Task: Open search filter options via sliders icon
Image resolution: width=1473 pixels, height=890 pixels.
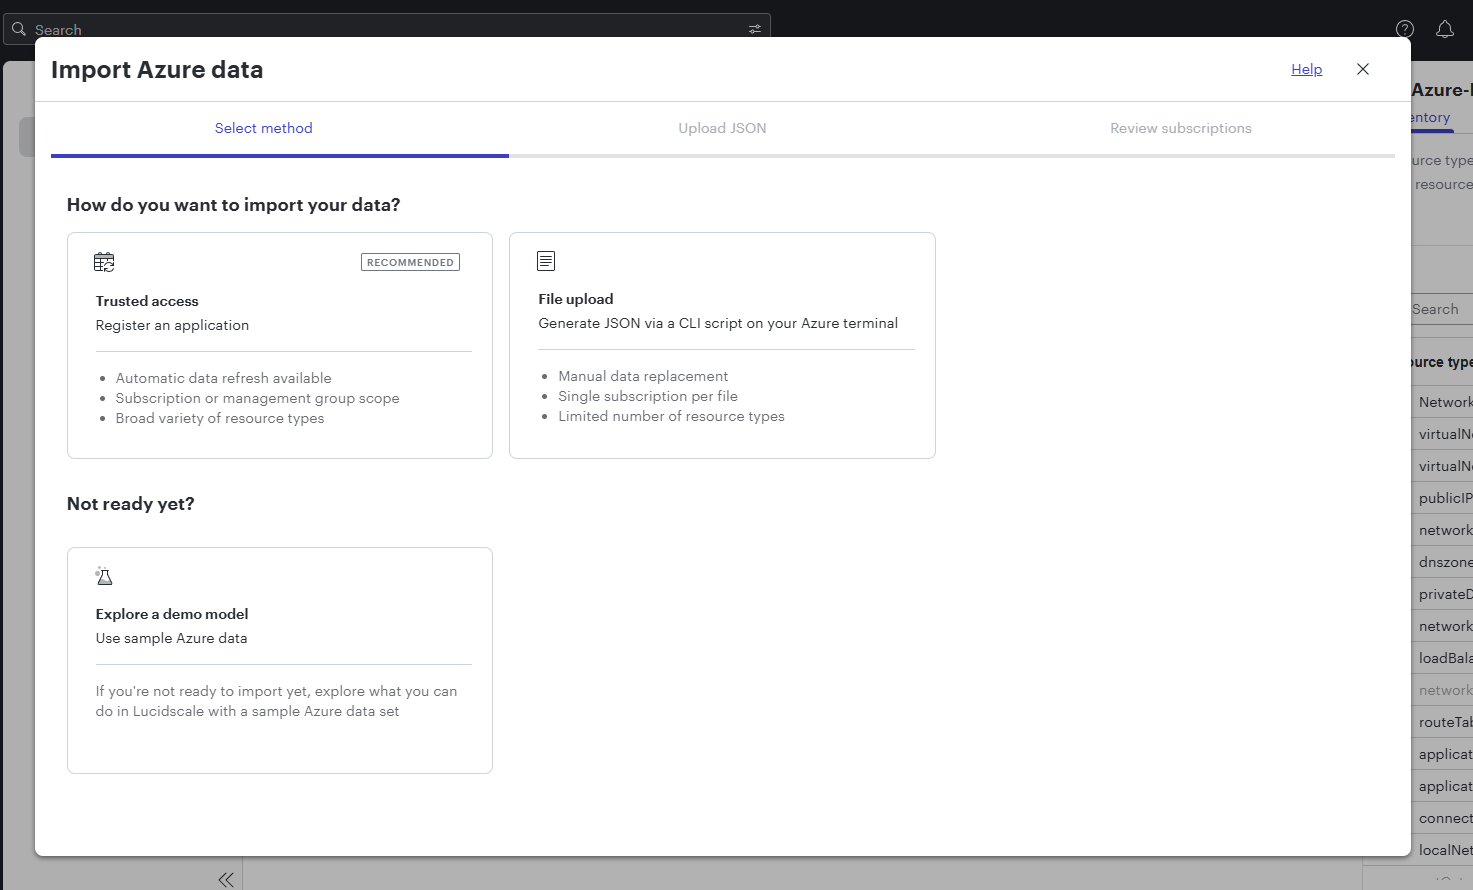Action: point(754,28)
